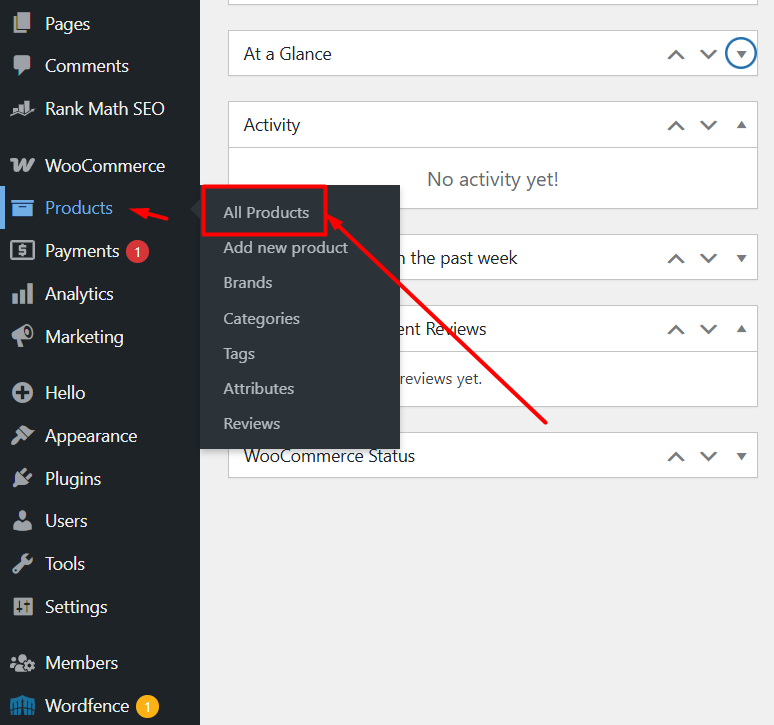Move Activity widget down
Screen dimensions: 774x725
[708, 125]
